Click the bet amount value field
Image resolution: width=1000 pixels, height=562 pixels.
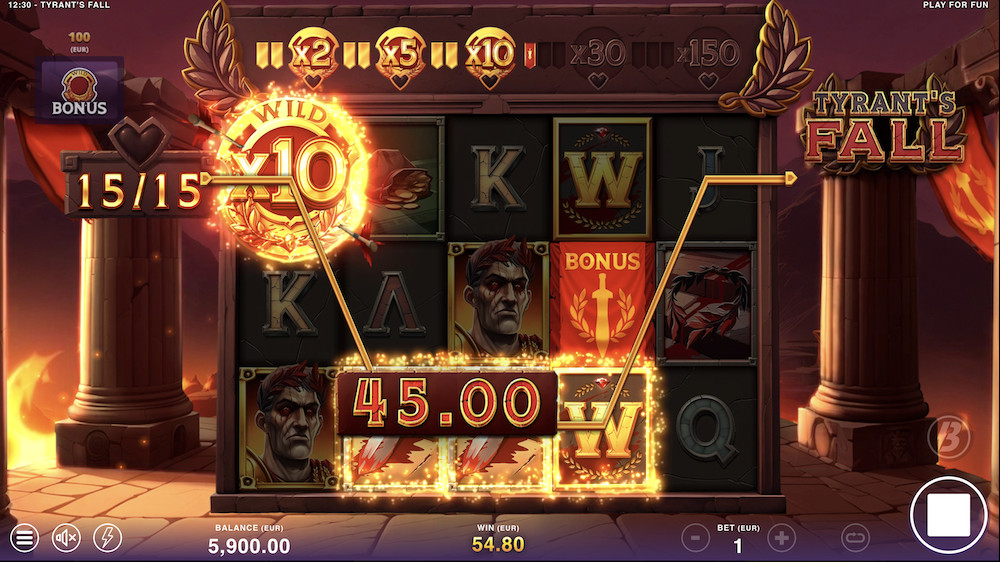coord(738,545)
